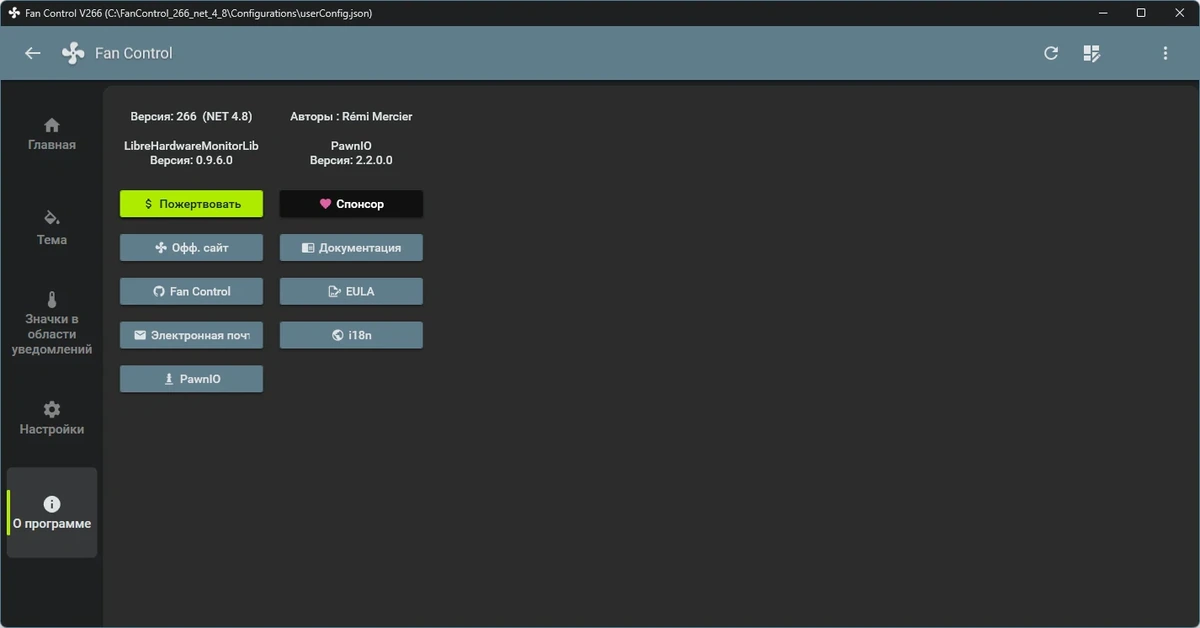
Task: Open the Главная home tab
Action: [x=52, y=134]
